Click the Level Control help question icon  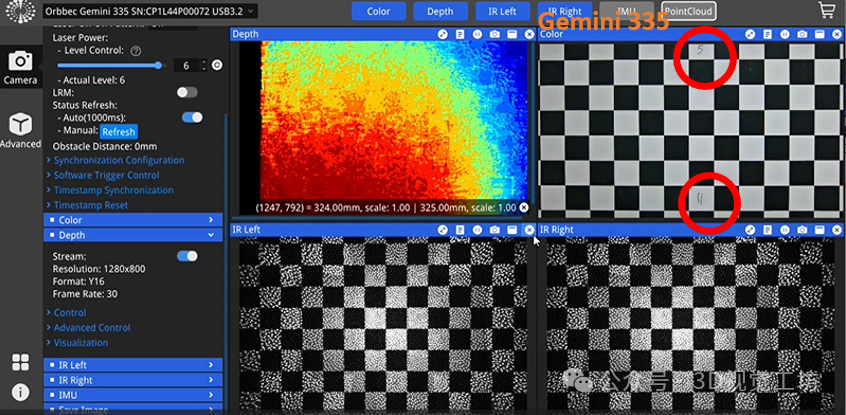pyautogui.click(x=136, y=51)
